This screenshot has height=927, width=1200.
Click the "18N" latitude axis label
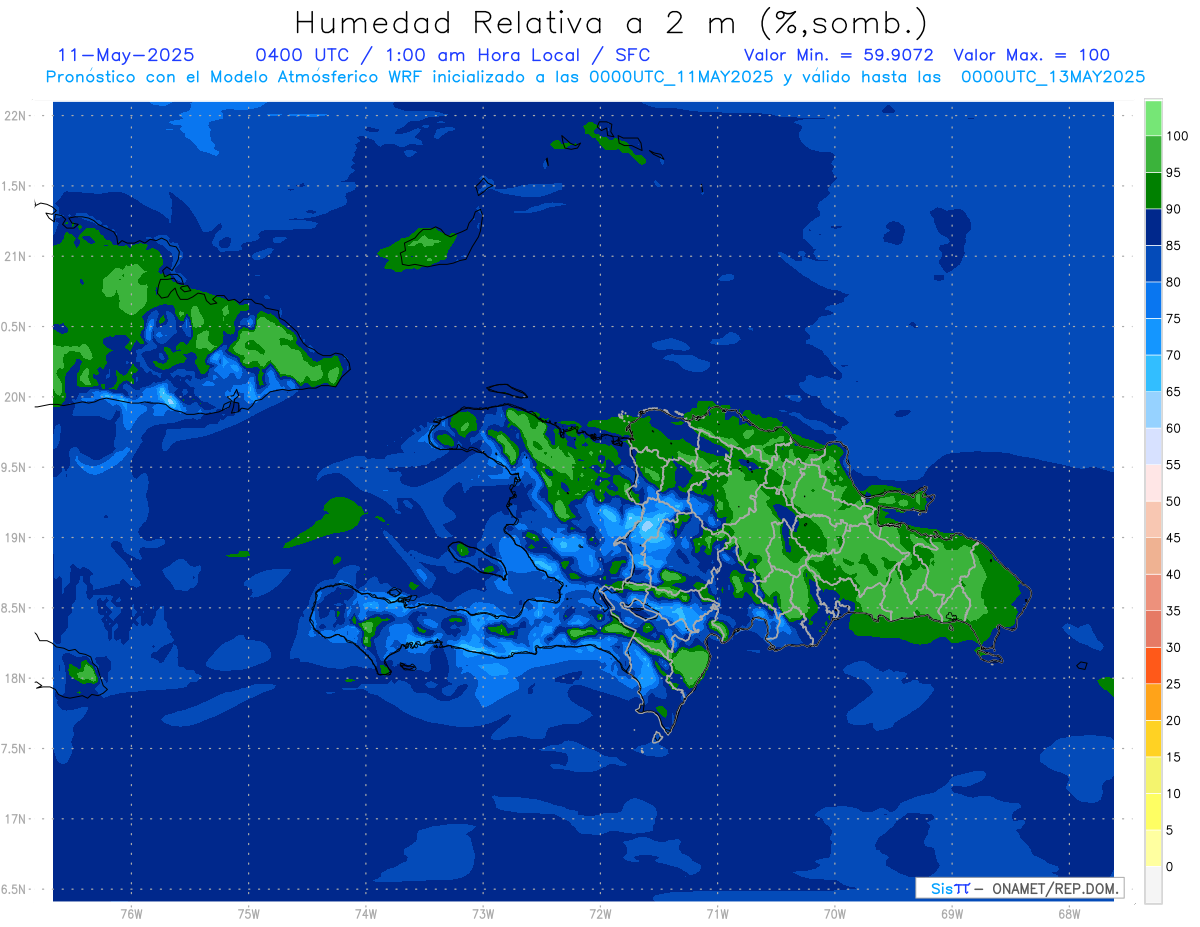(x=13, y=678)
